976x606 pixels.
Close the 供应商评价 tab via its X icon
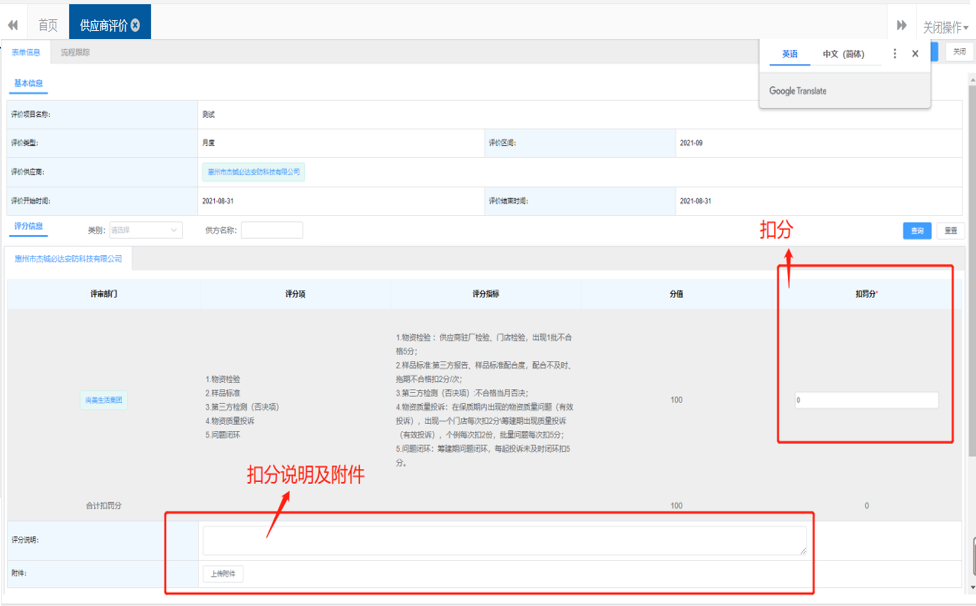[136, 25]
